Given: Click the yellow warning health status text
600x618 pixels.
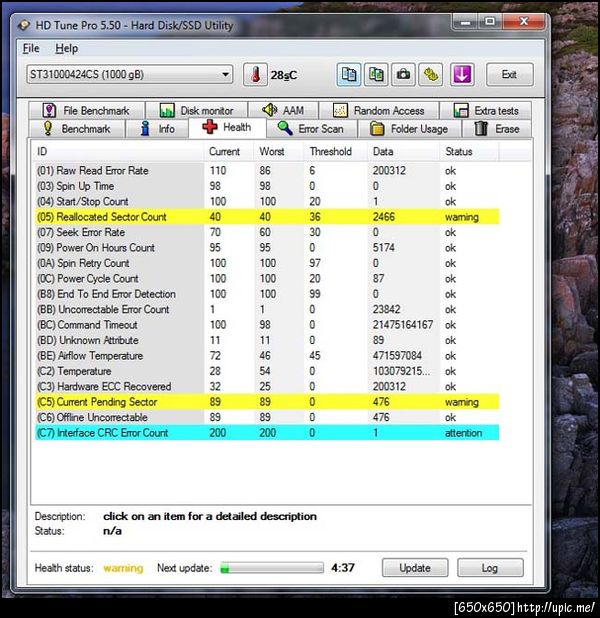Looking at the screenshot, I should (123, 568).
